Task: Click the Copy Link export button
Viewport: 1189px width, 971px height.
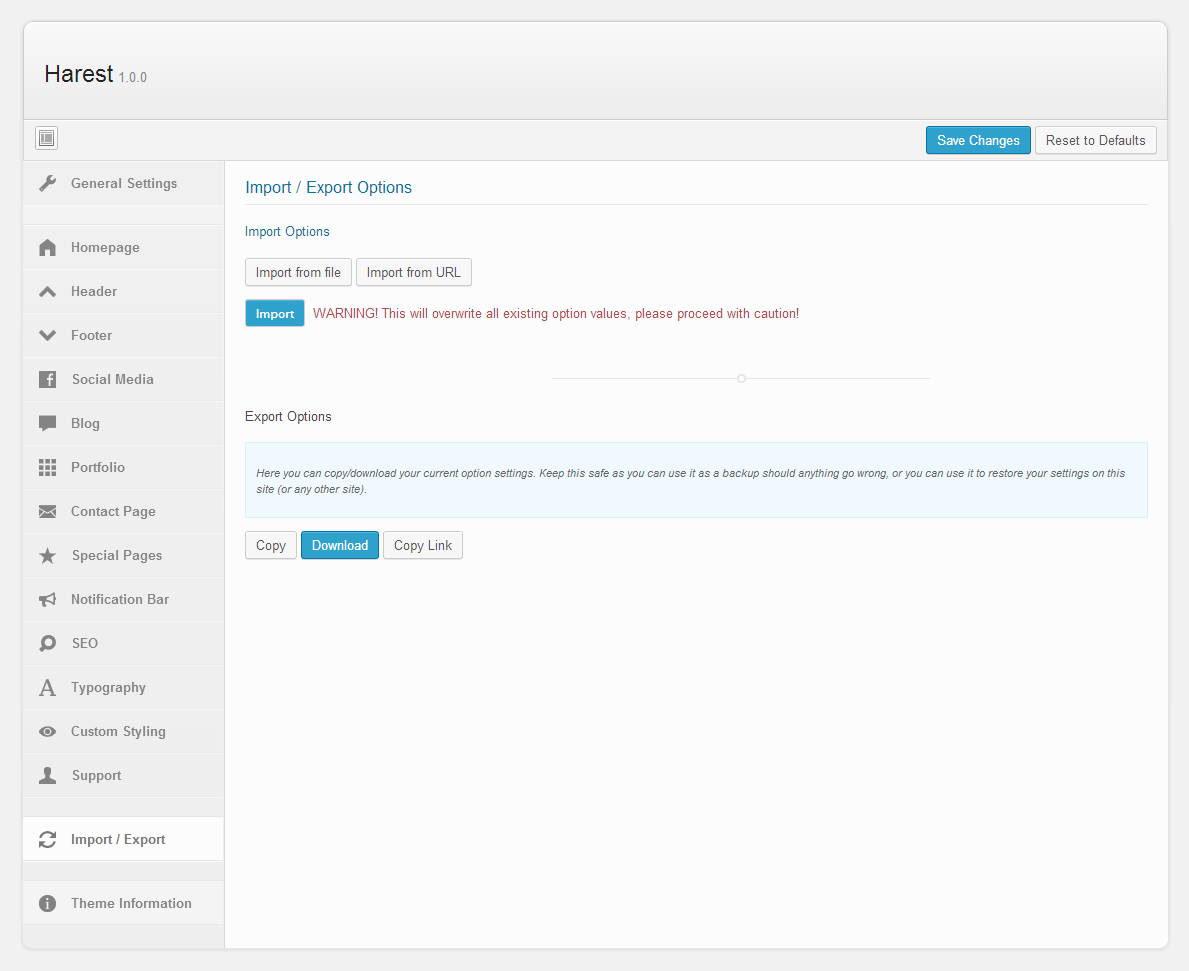Action: pyautogui.click(x=422, y=545)
